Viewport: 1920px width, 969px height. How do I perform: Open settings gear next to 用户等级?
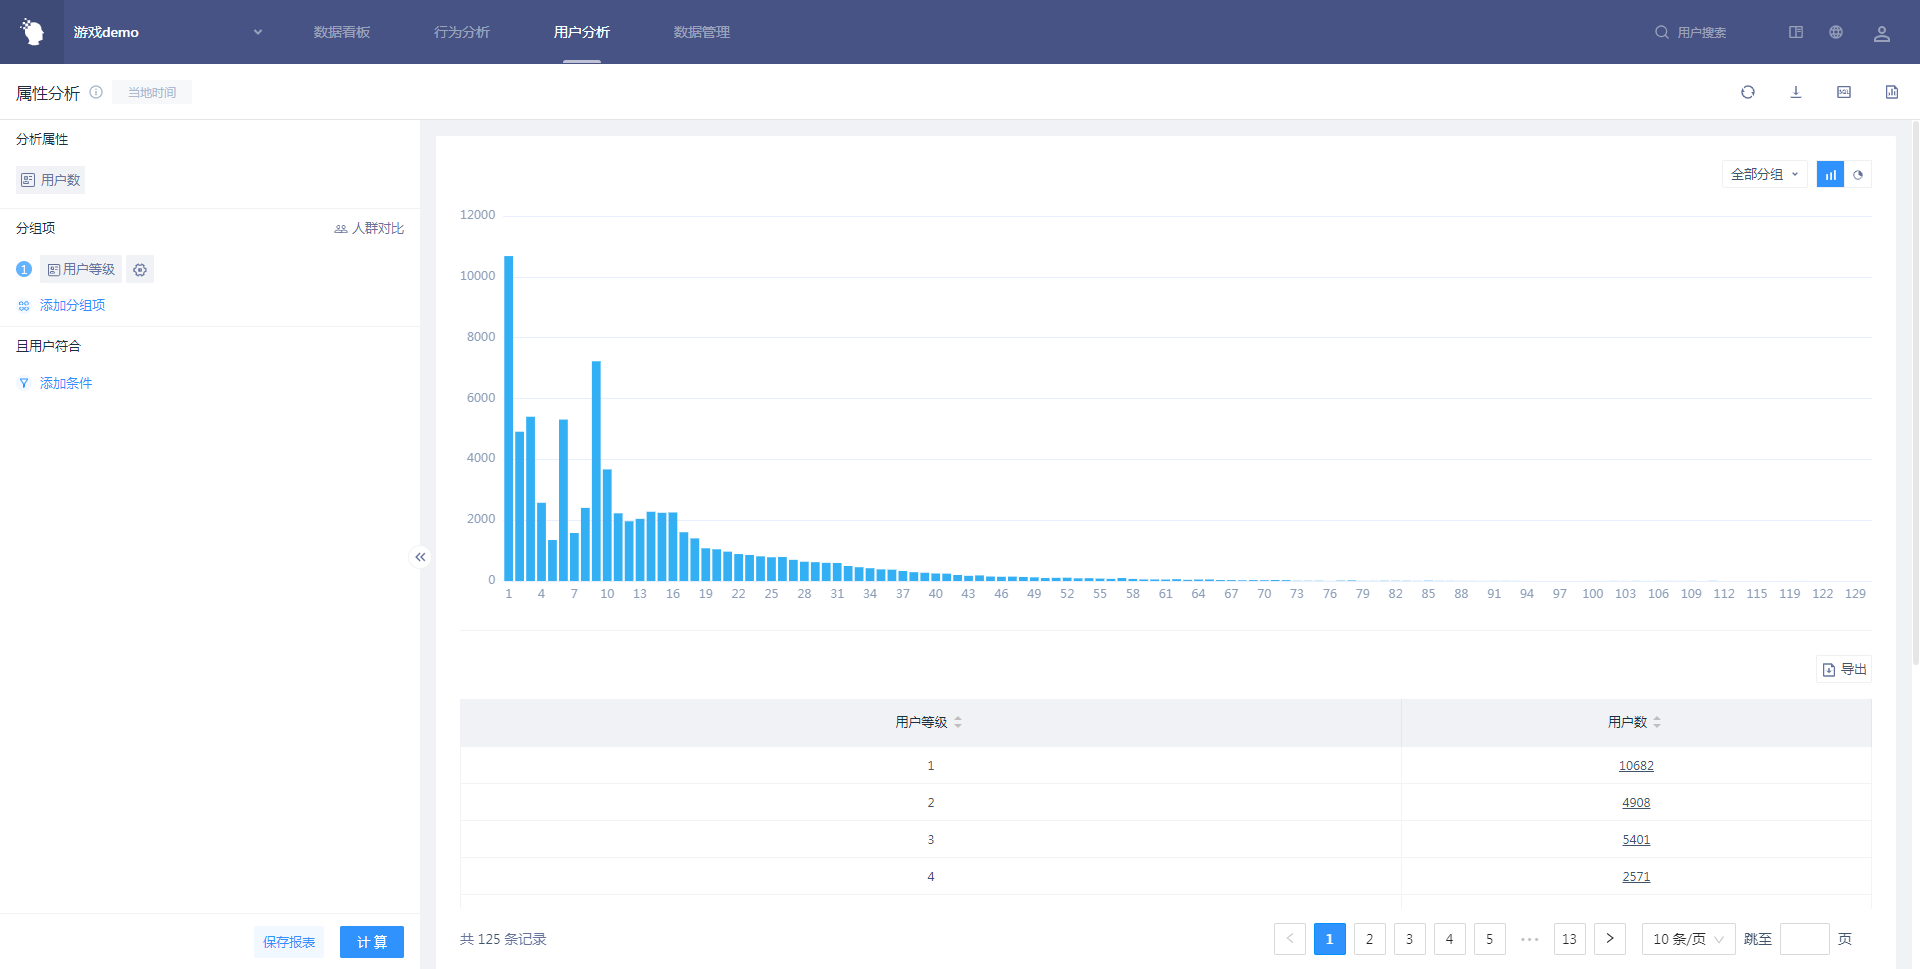[x=140, y=270]
